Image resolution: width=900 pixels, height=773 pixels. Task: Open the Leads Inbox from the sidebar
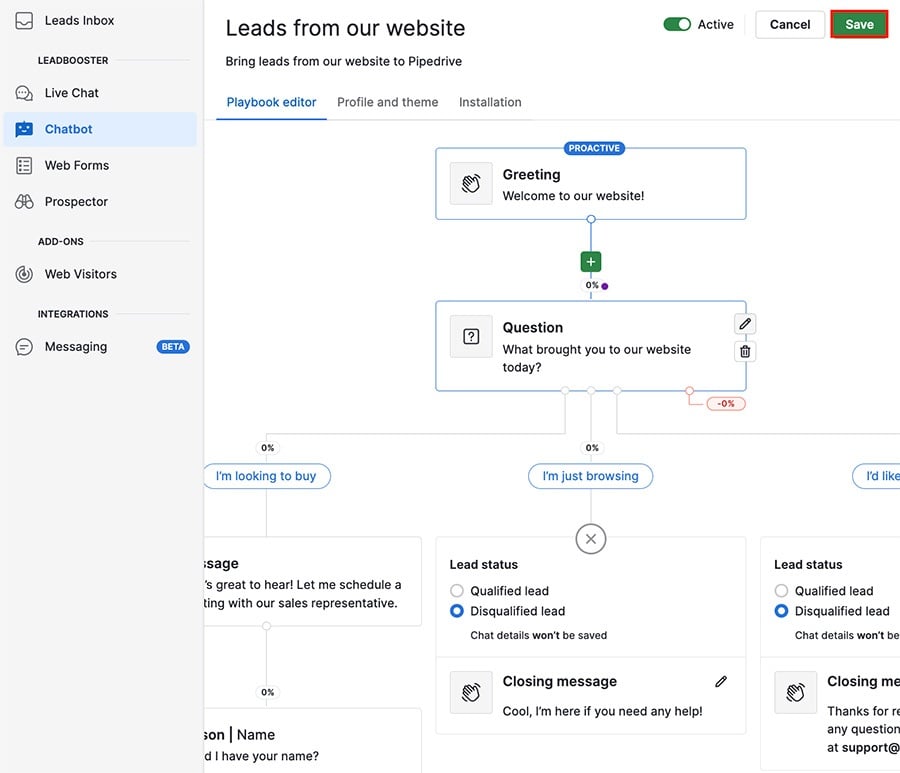tap(78, 20)
